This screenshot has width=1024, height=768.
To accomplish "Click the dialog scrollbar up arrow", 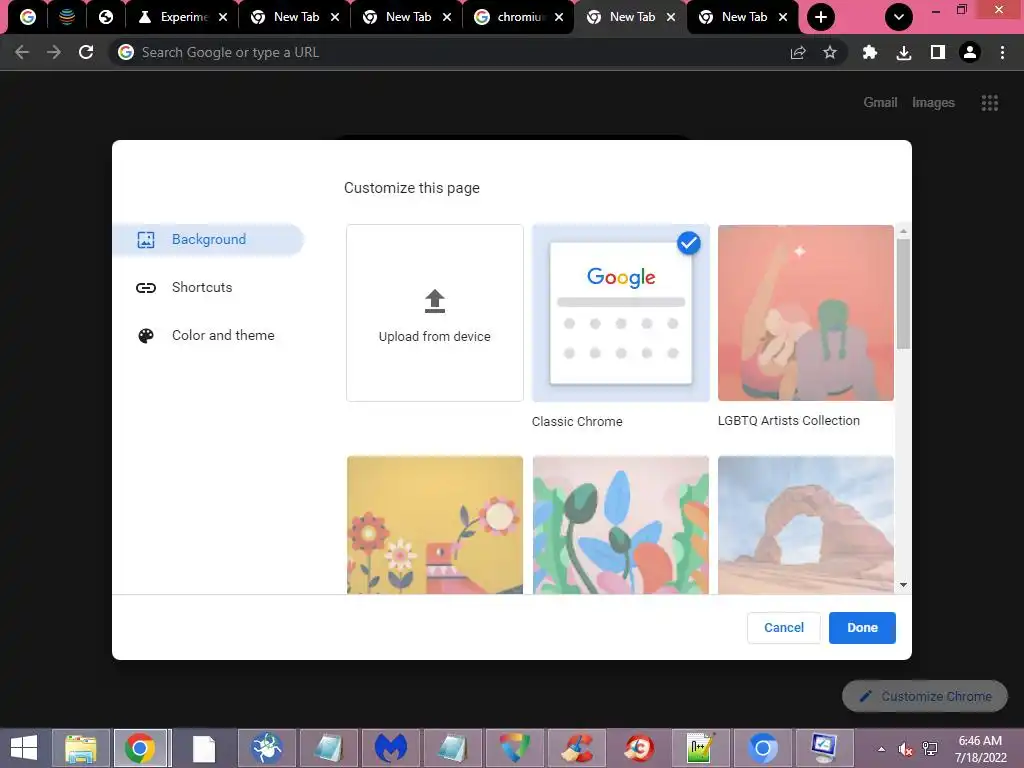I will 903,231.
